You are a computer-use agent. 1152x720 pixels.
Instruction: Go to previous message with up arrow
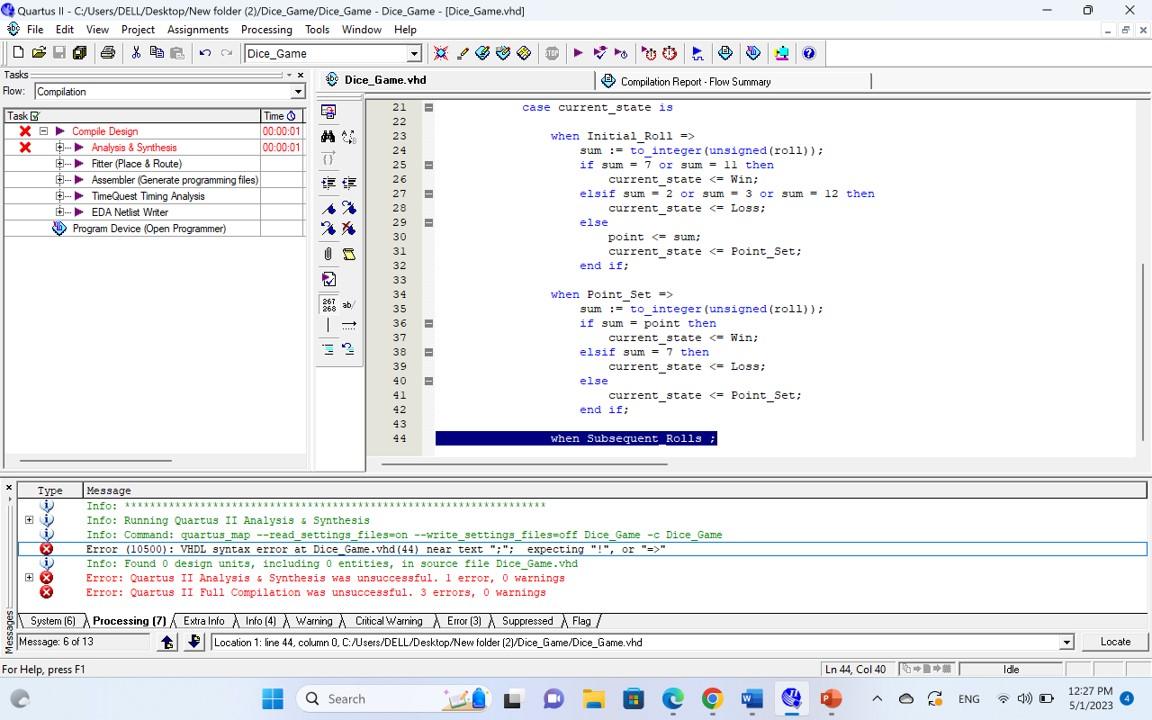168,642
